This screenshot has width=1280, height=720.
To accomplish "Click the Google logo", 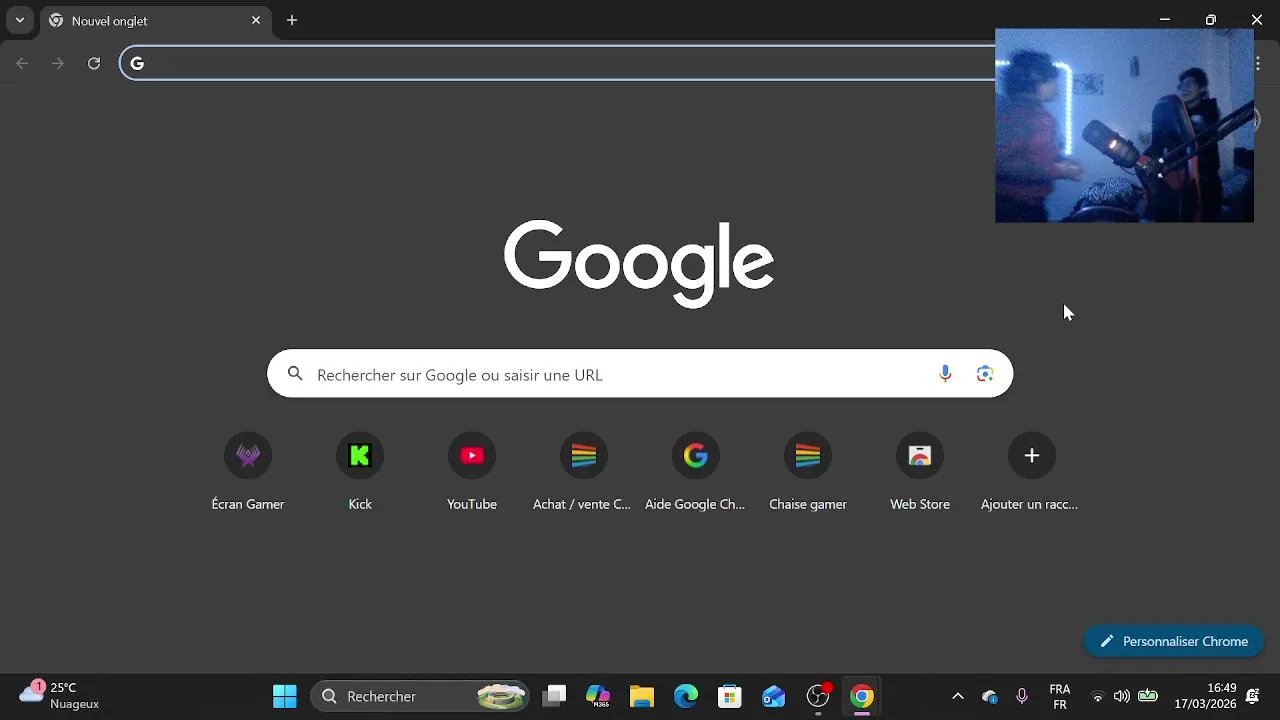I will click(x=639, y=263).
